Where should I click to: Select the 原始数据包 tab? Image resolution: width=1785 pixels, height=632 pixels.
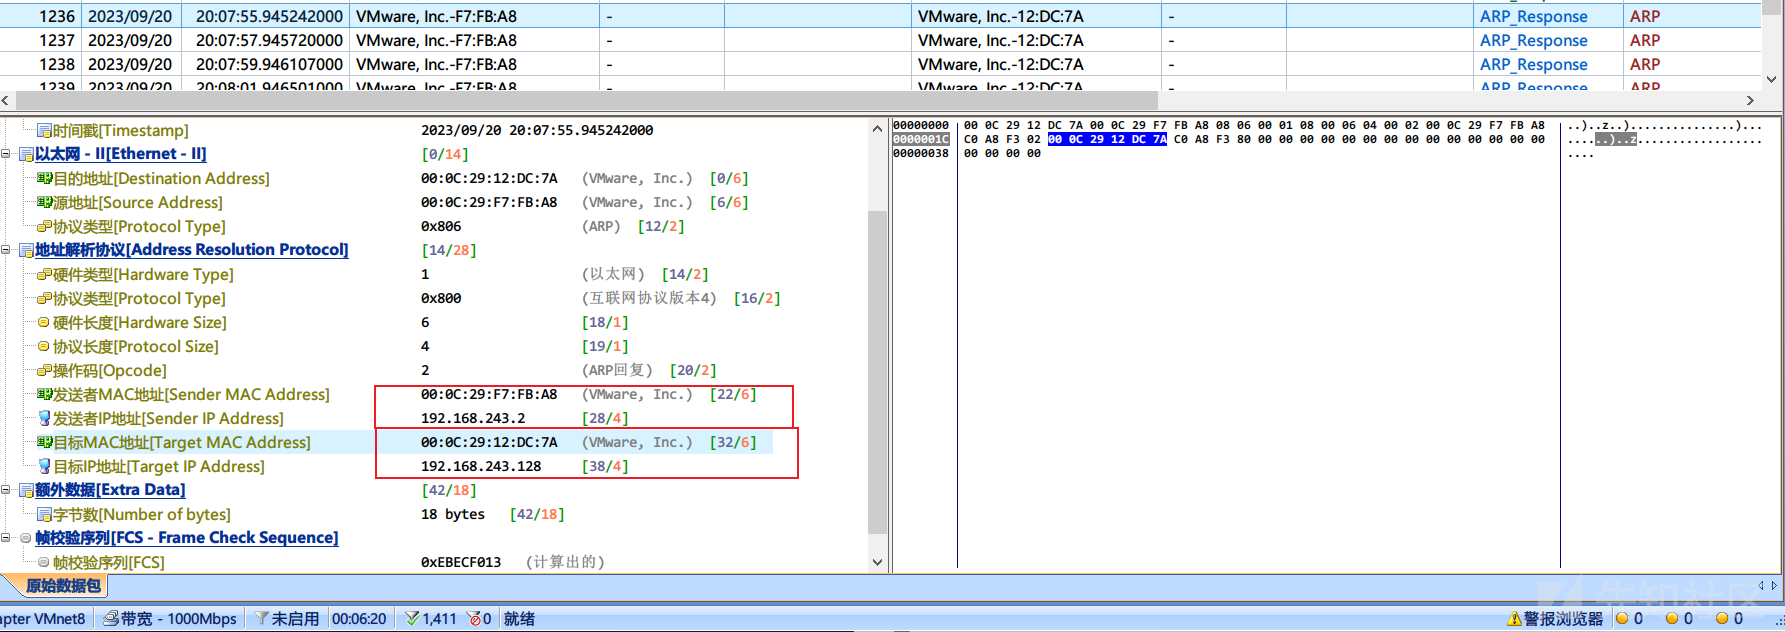(x=62, y=586)
